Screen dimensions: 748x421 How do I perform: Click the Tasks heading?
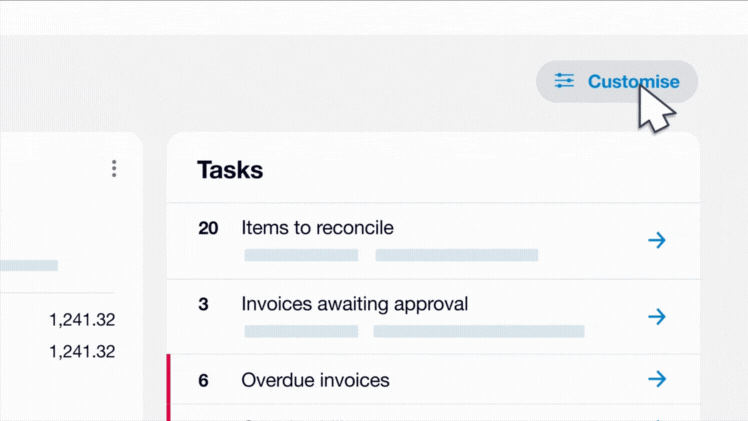[x=230, y=170]
